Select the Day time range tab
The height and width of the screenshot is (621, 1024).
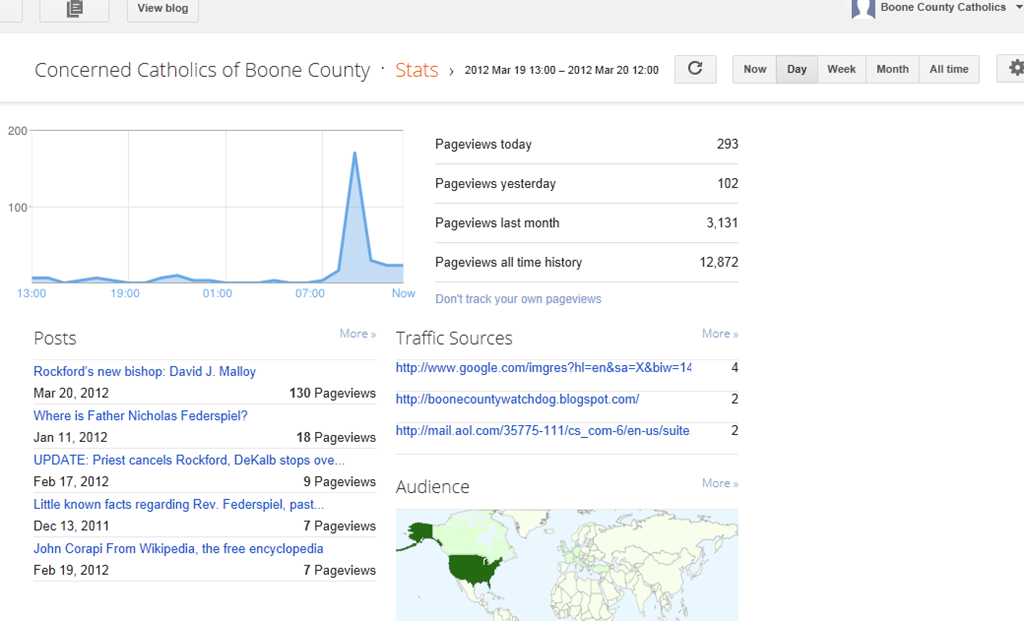coord(797,69)
